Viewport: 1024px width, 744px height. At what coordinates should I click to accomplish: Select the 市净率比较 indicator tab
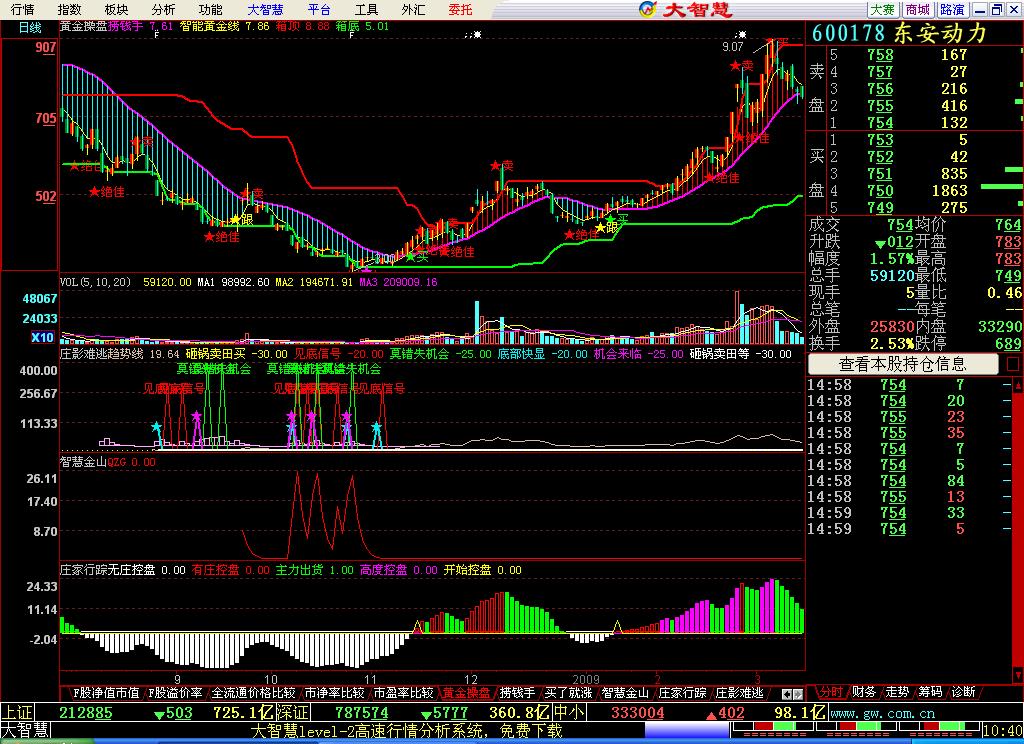[334, 692]
